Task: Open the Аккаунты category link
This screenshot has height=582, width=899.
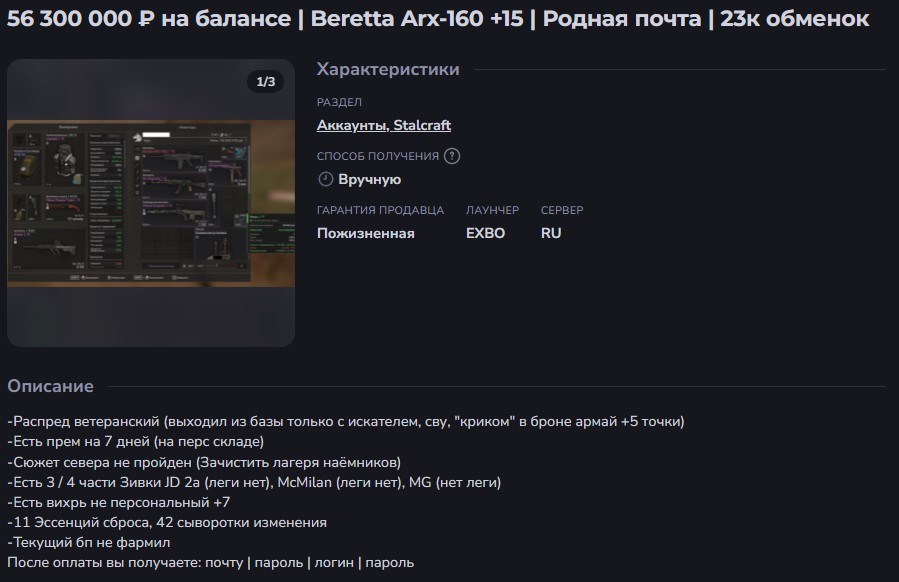Action: (x=351, y=125)
